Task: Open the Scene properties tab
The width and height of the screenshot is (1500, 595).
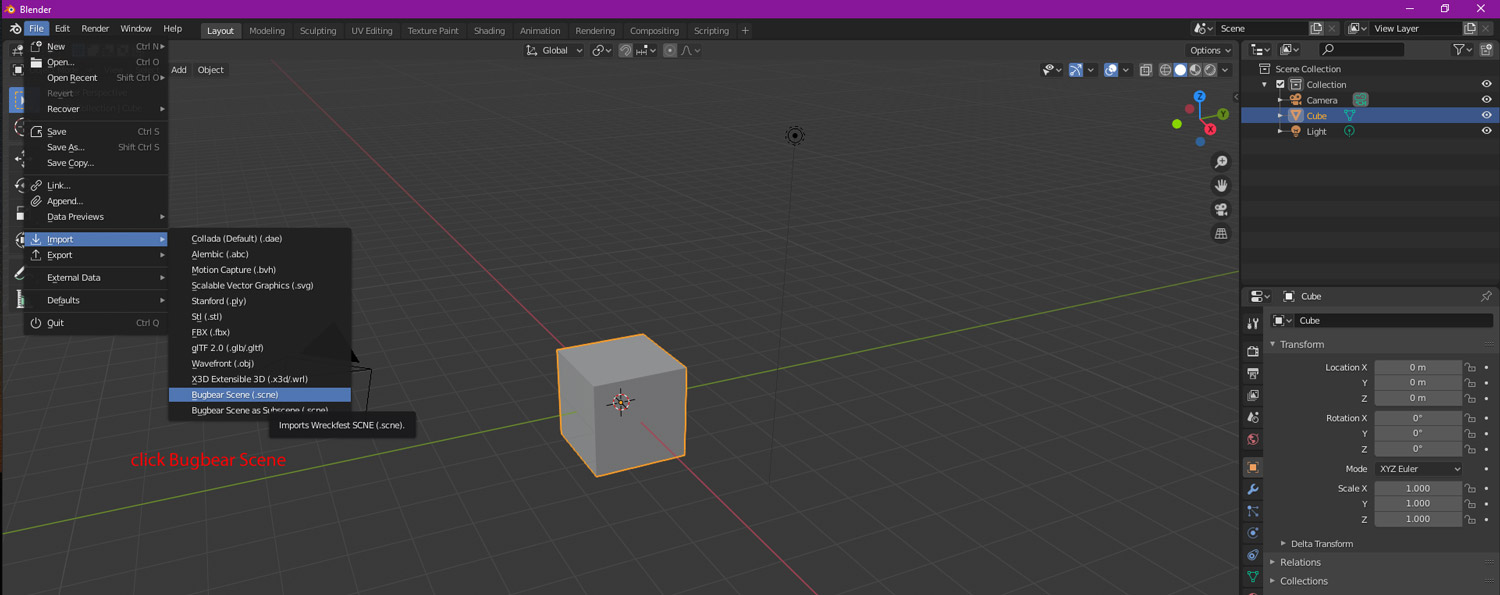Action: click(x=1253, y=417)
